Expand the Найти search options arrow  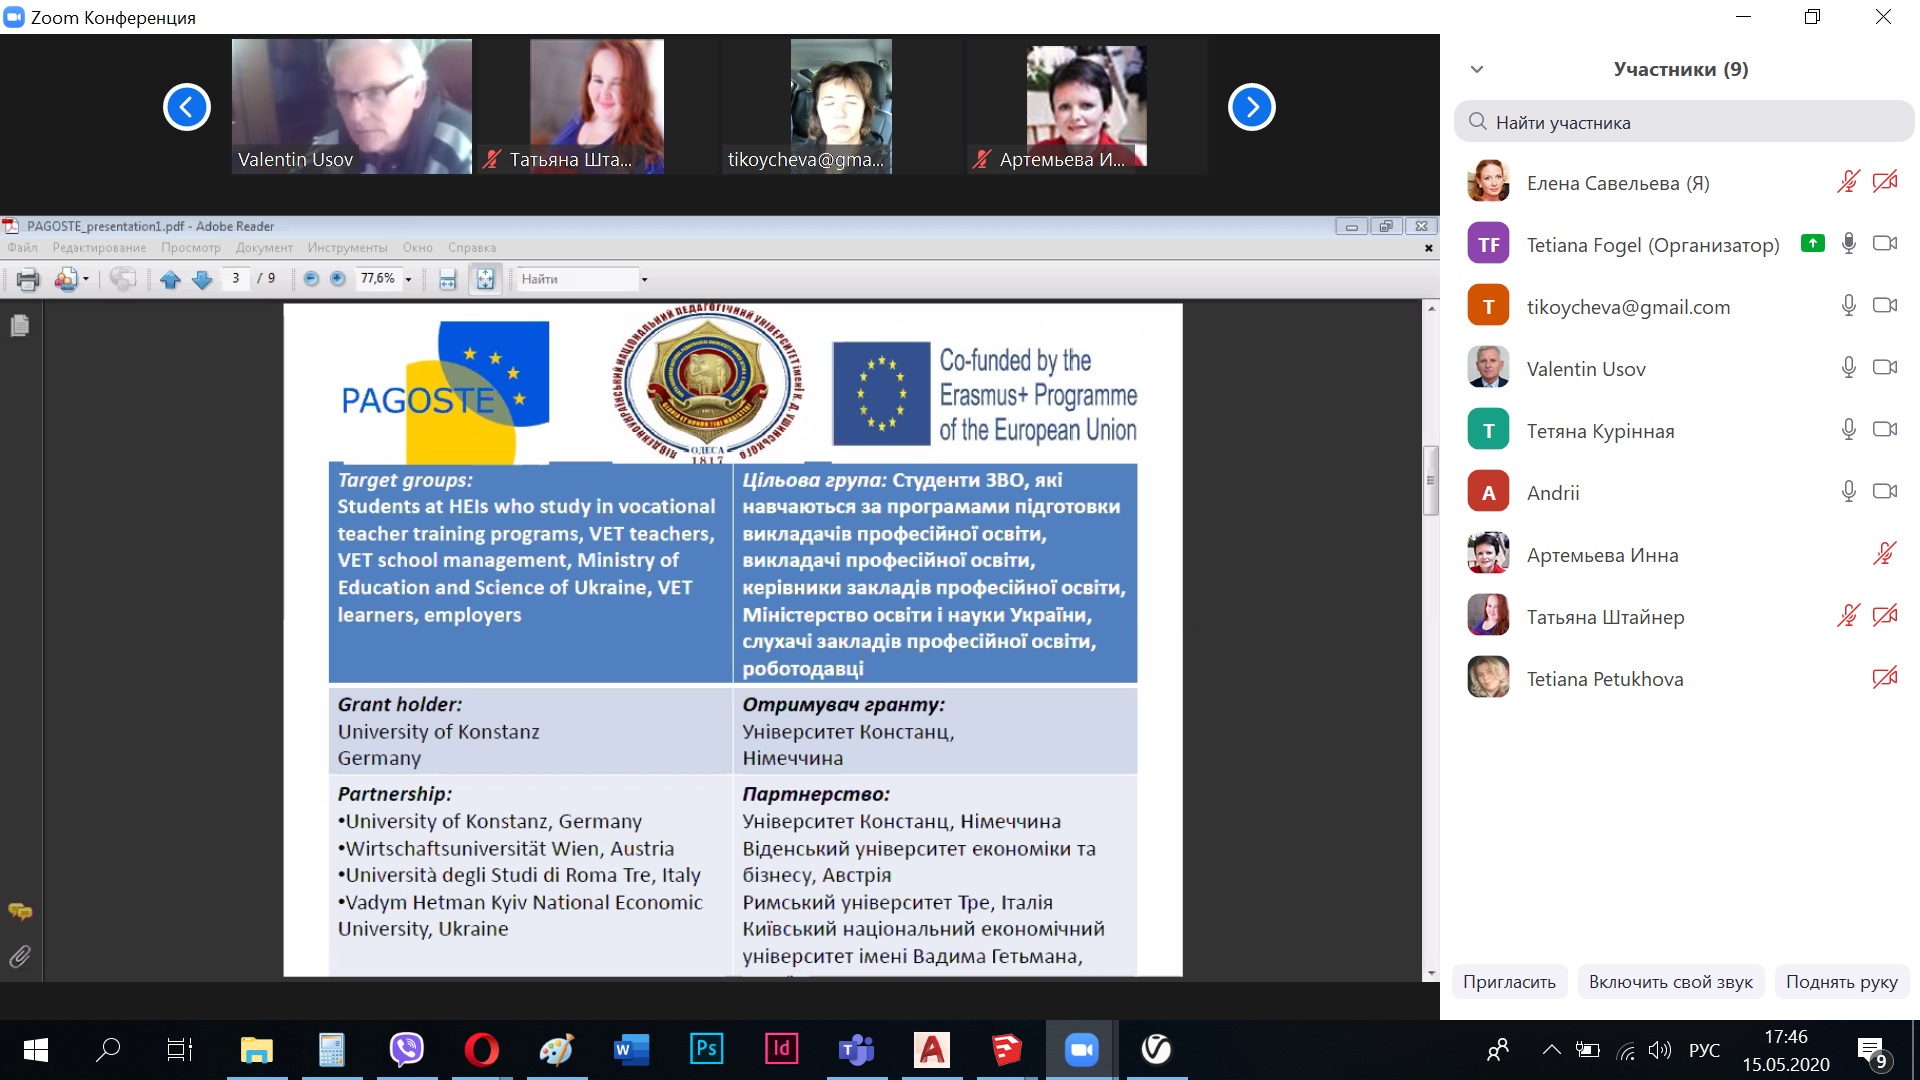pos(644,279)
